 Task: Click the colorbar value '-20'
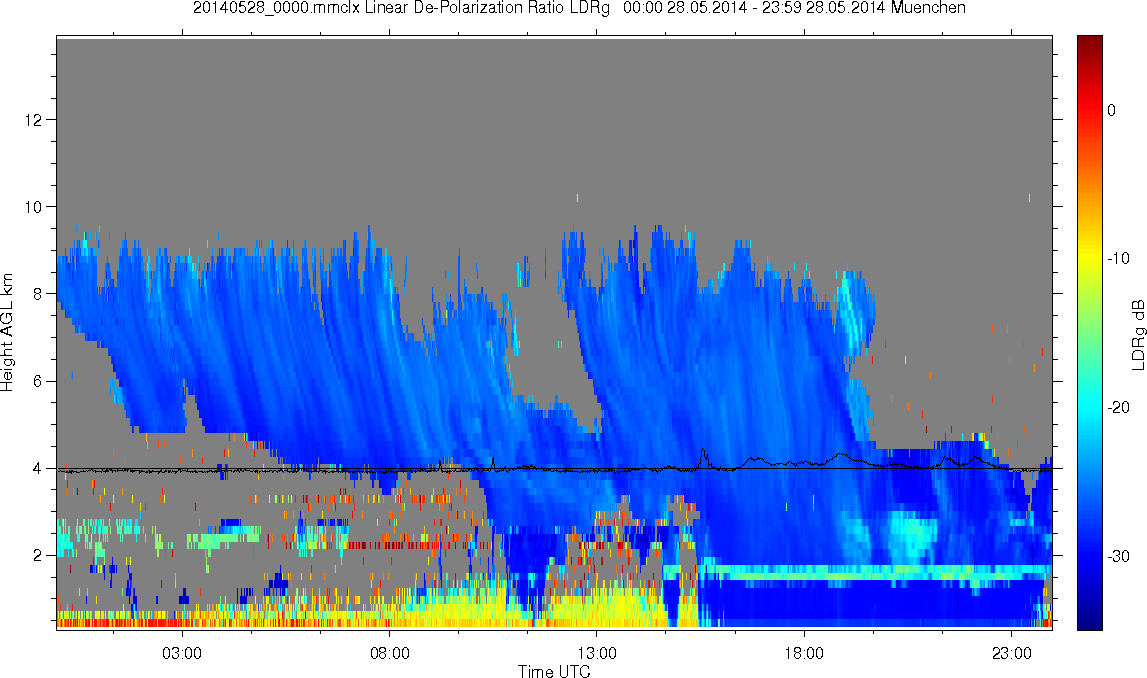click(x=1118, y=407)
